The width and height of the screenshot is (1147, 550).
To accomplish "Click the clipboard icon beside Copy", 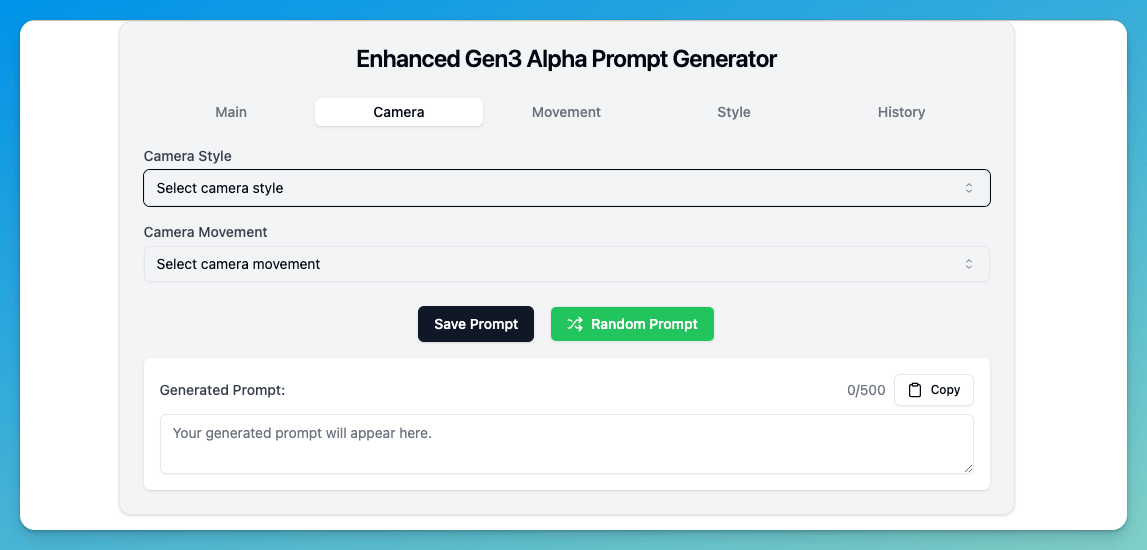I will click(x=915, y=390).
